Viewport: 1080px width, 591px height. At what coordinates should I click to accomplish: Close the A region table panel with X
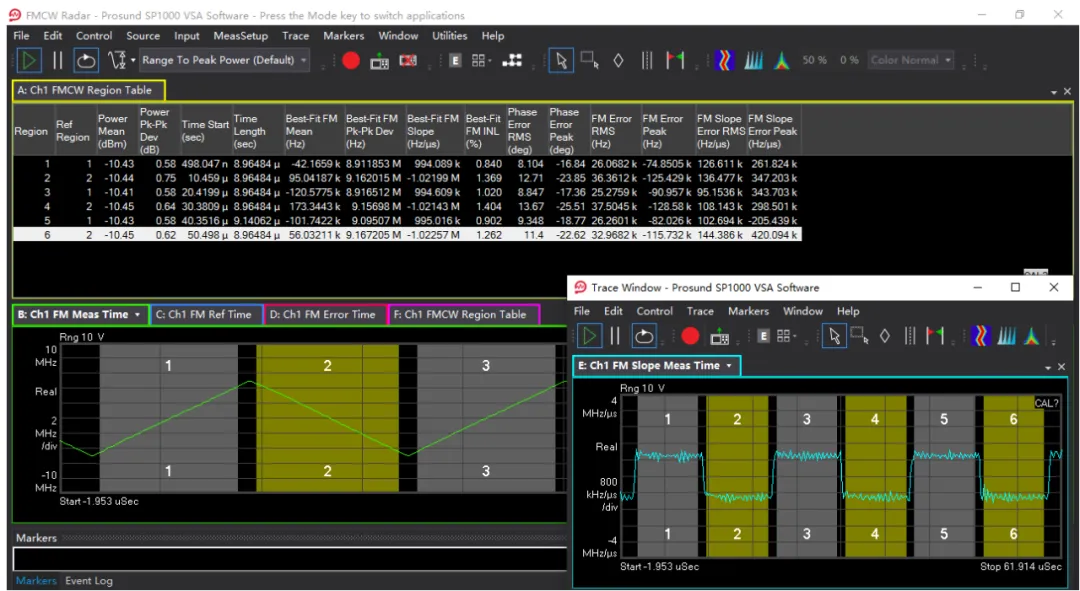[1067, 92]
